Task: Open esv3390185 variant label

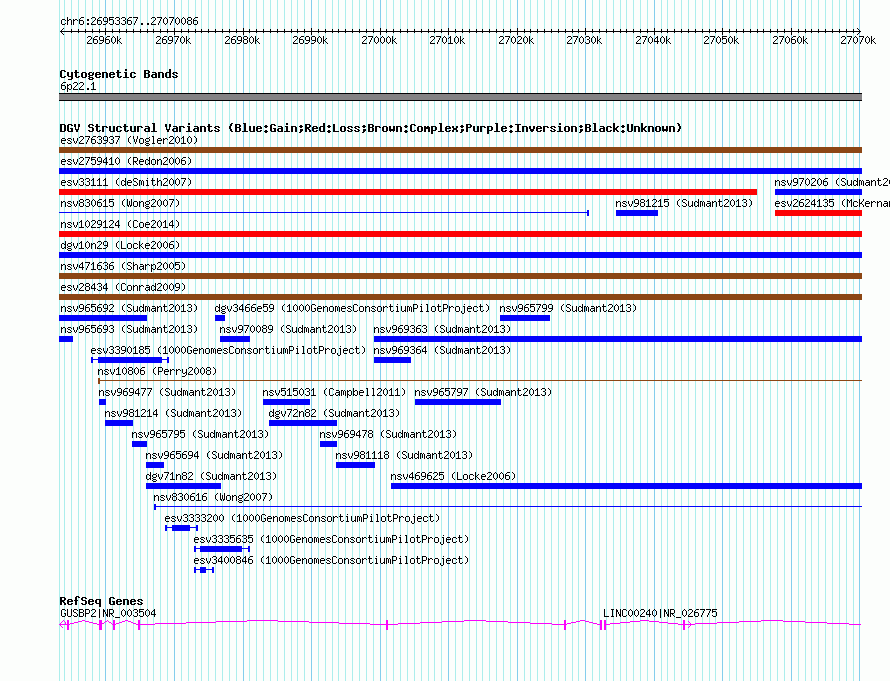Action: pyautogui.click(x=228, y=350)
